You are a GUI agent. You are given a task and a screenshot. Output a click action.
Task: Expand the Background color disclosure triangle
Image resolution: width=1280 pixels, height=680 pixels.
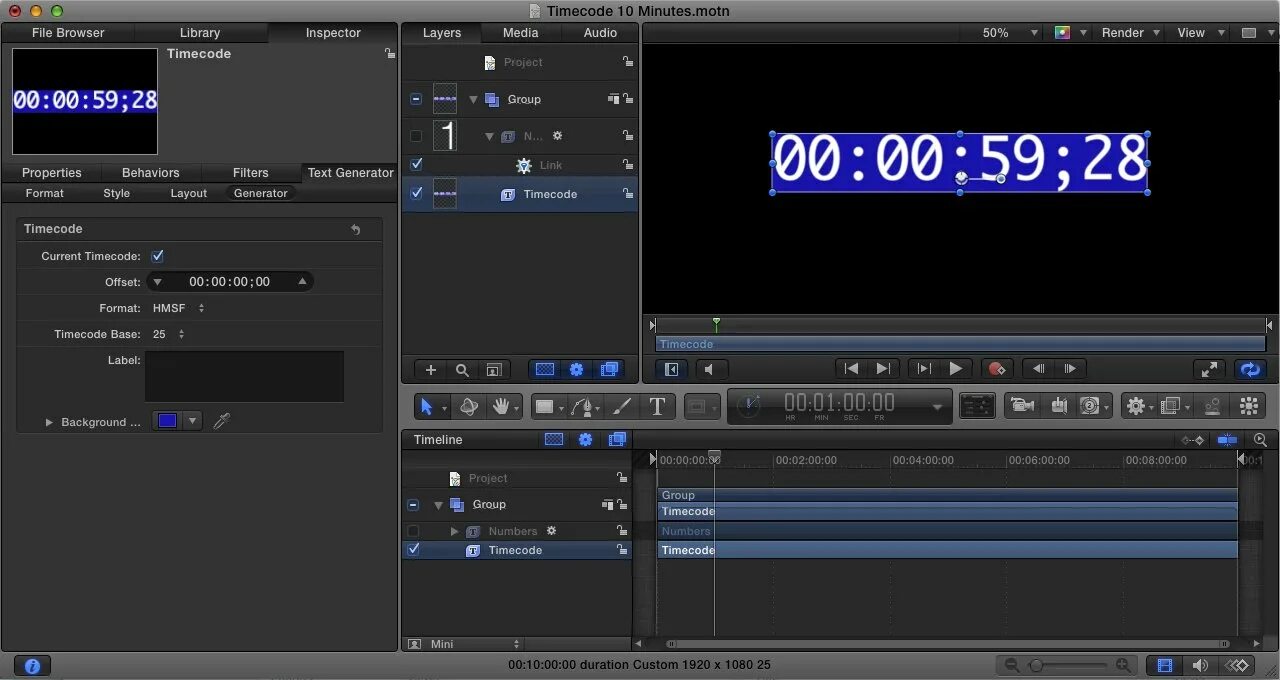(x=48, y=422)
